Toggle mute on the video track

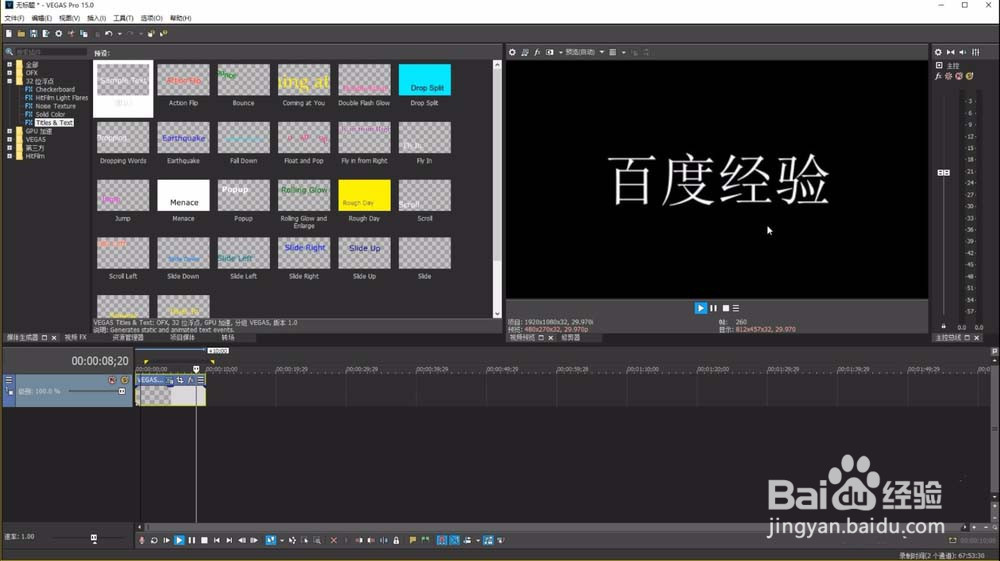click(x=112, y=380)
